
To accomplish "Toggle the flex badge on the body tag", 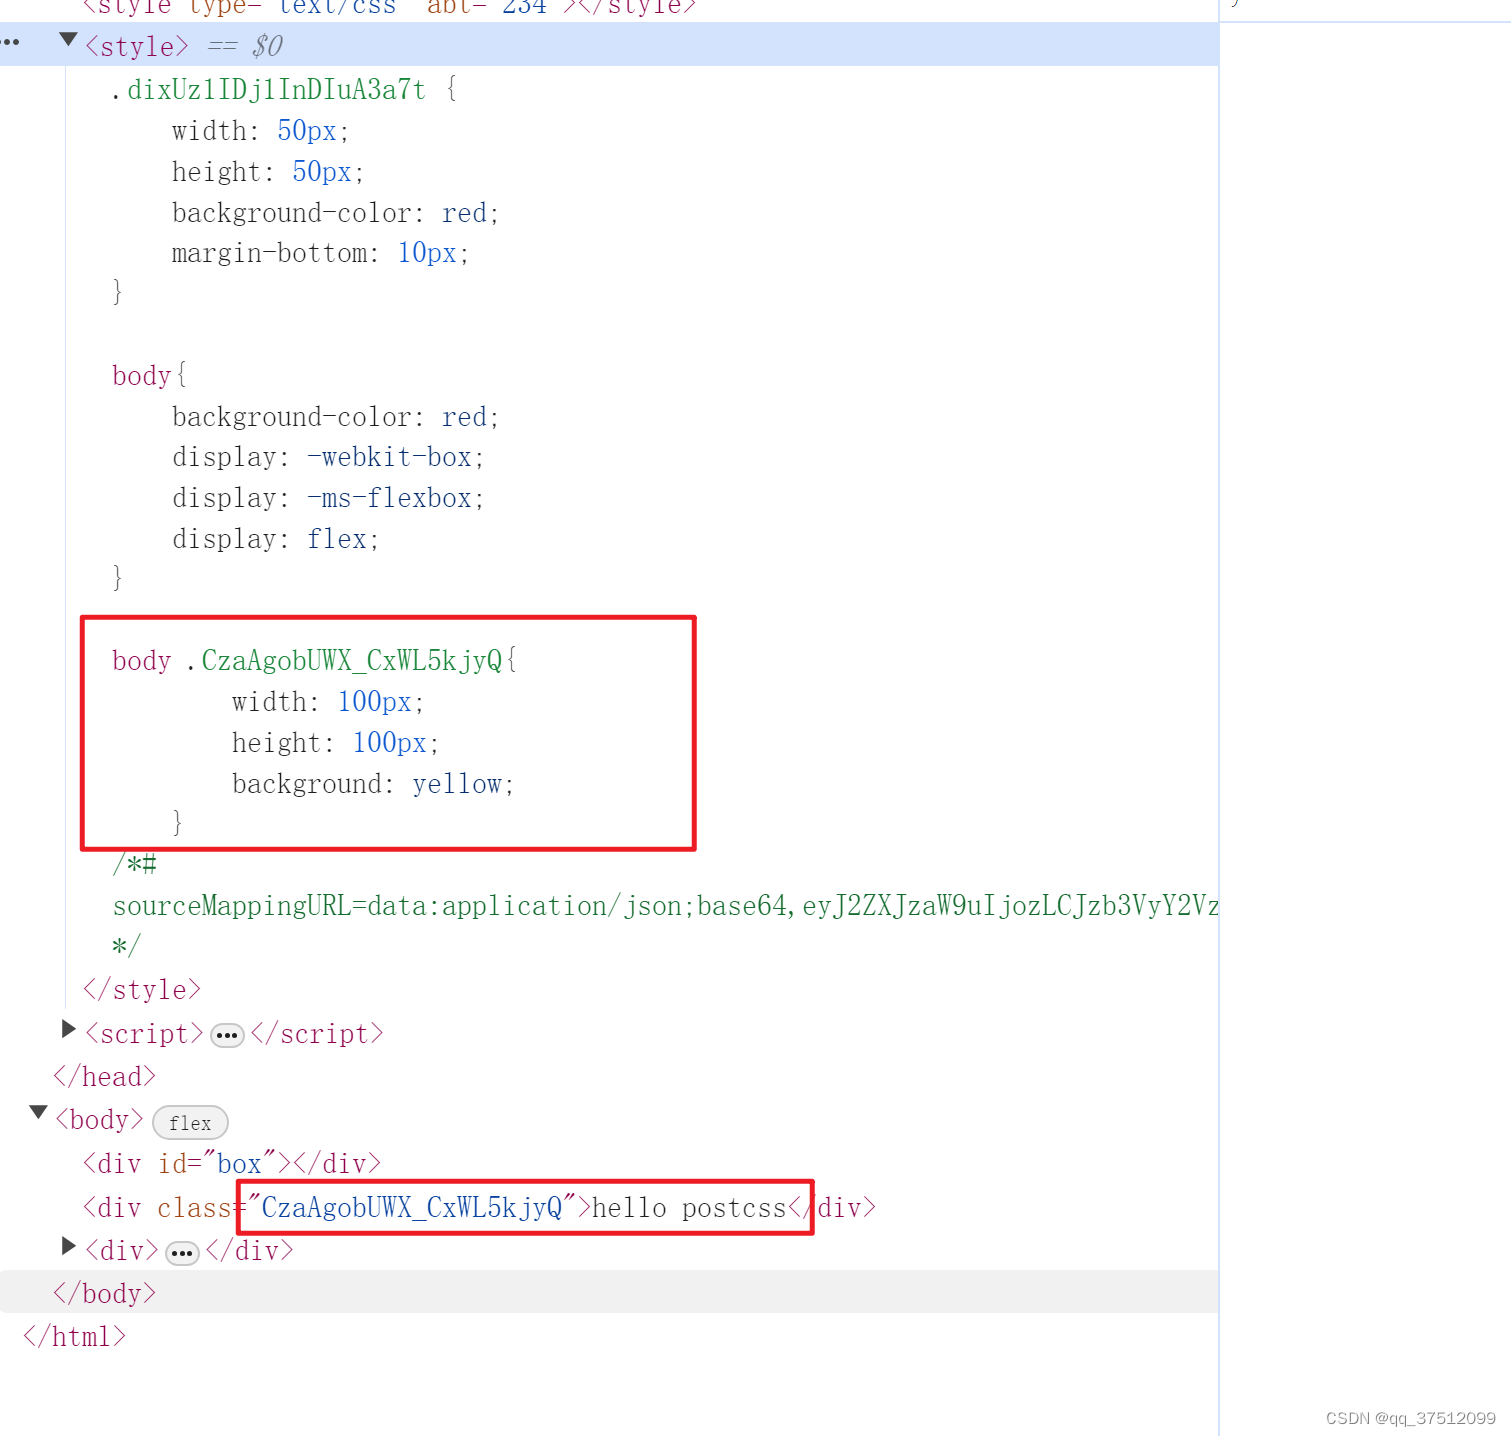I will pos(190,1122).
